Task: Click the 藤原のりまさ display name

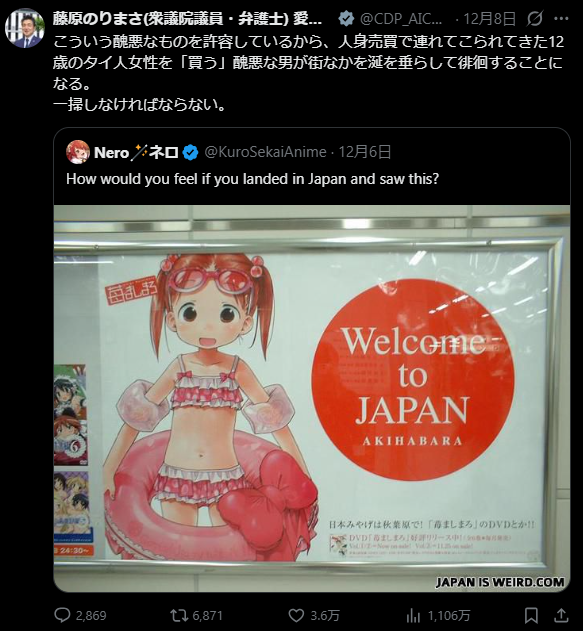Action: (x=187, y=19)
